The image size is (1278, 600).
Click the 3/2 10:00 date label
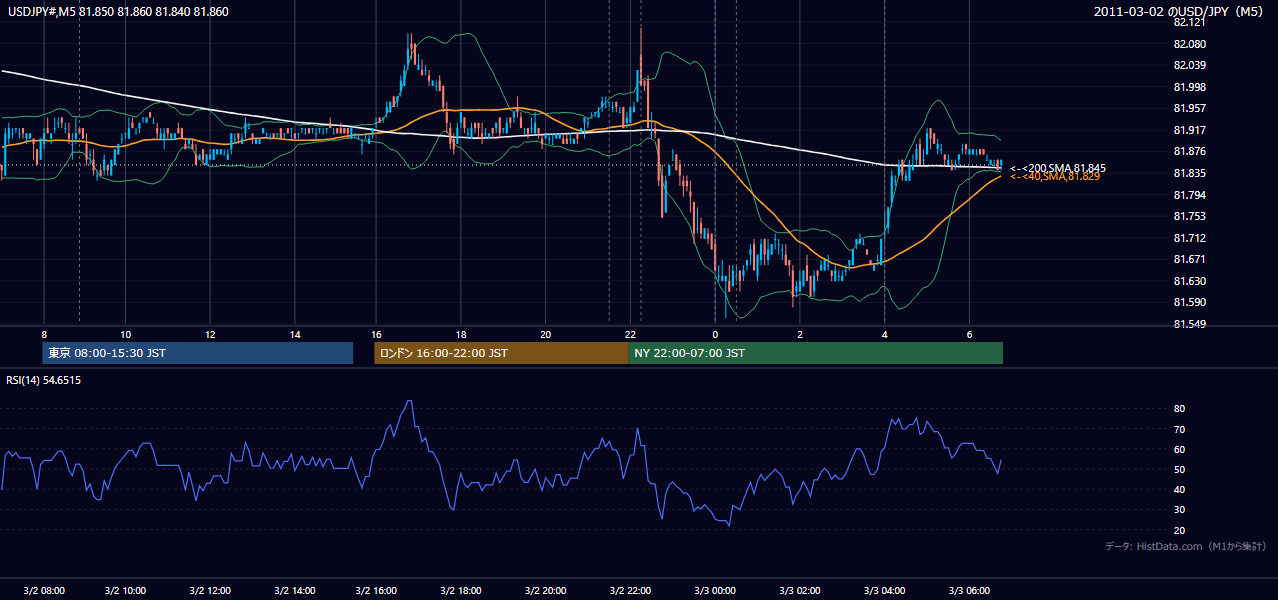[x=126, y=591]
